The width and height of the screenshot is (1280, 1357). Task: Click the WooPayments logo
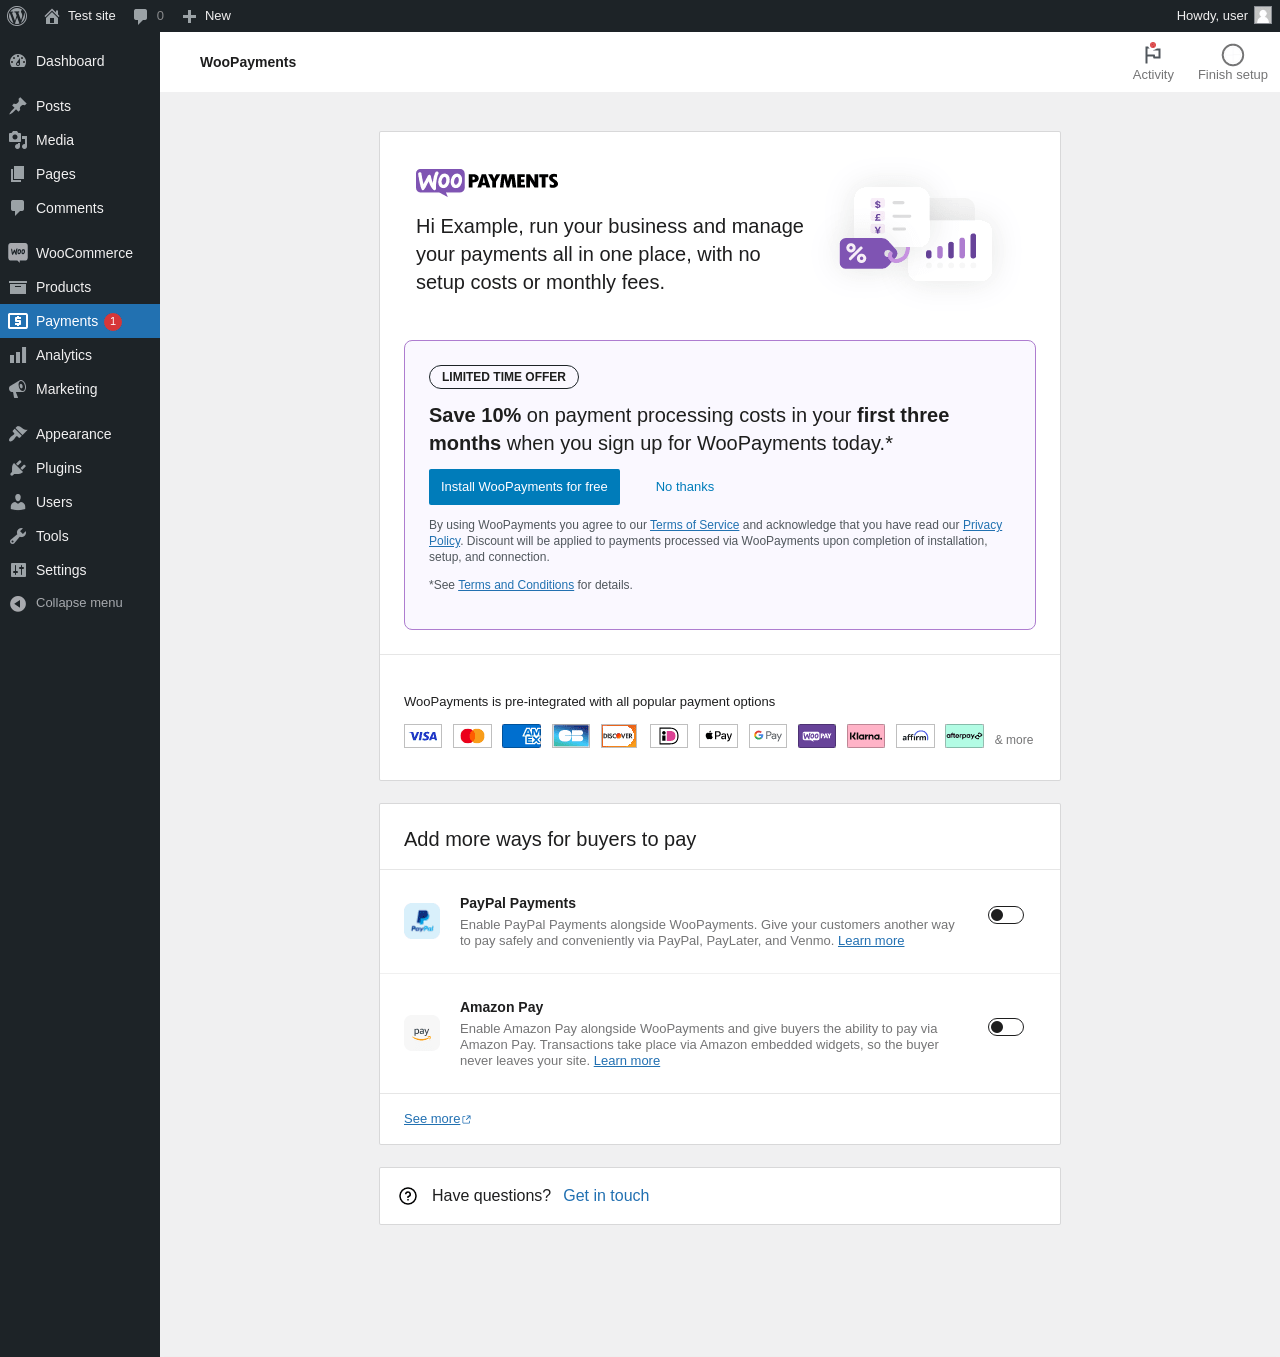[x=487, y=182]
